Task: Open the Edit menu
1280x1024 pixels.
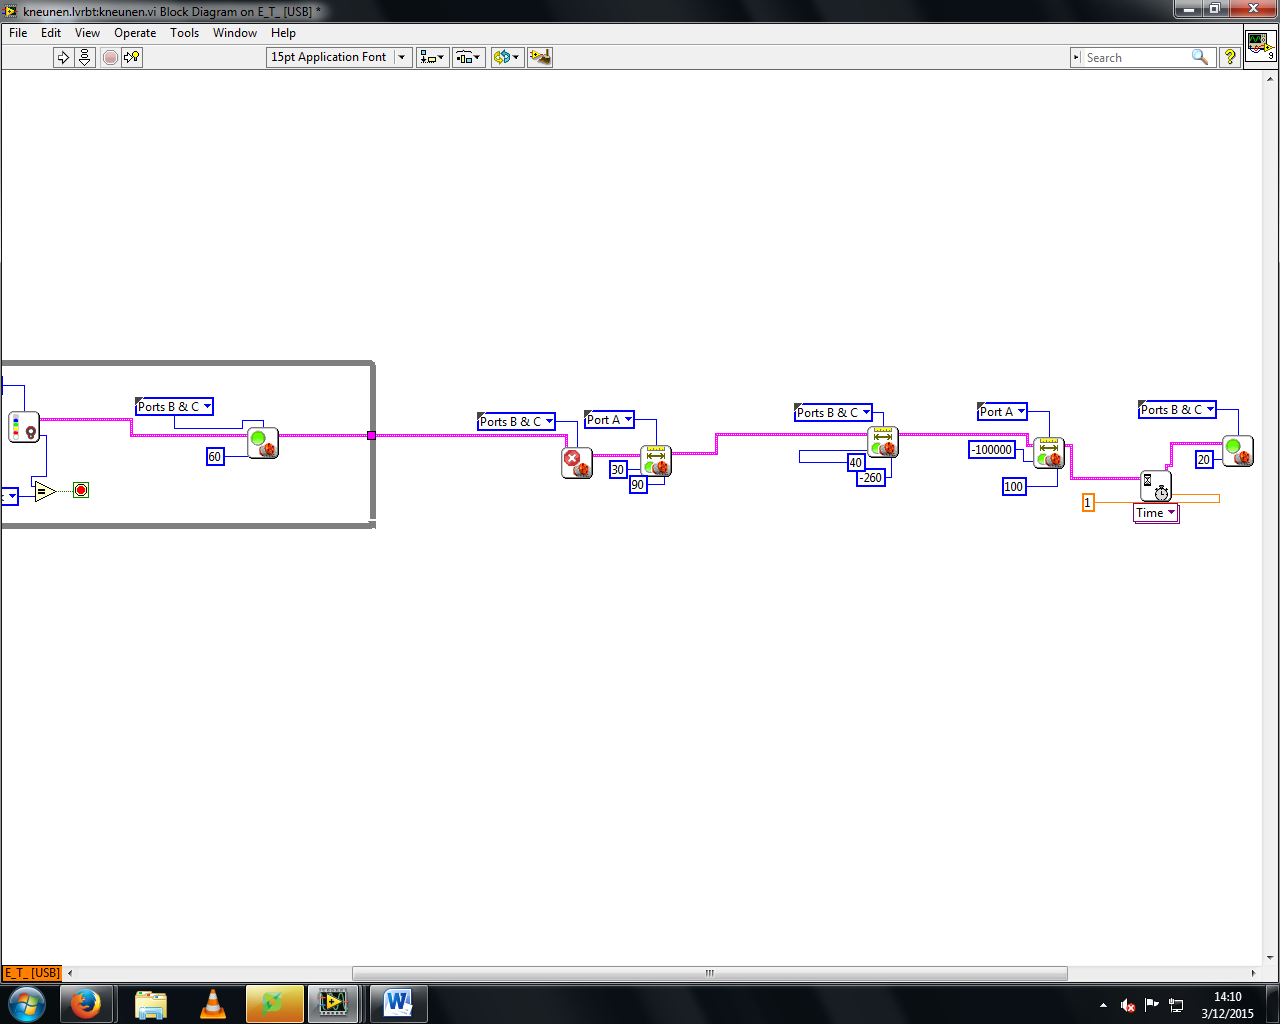Action: click(x=51, y=33)
